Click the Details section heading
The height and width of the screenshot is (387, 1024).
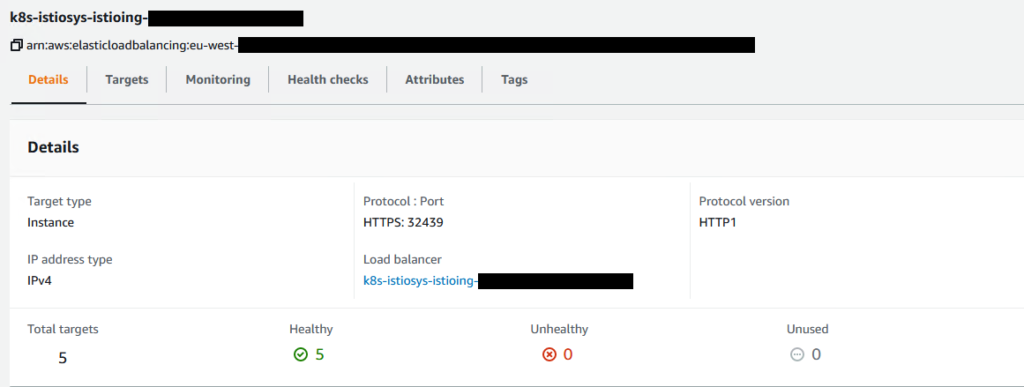point(53,147)
